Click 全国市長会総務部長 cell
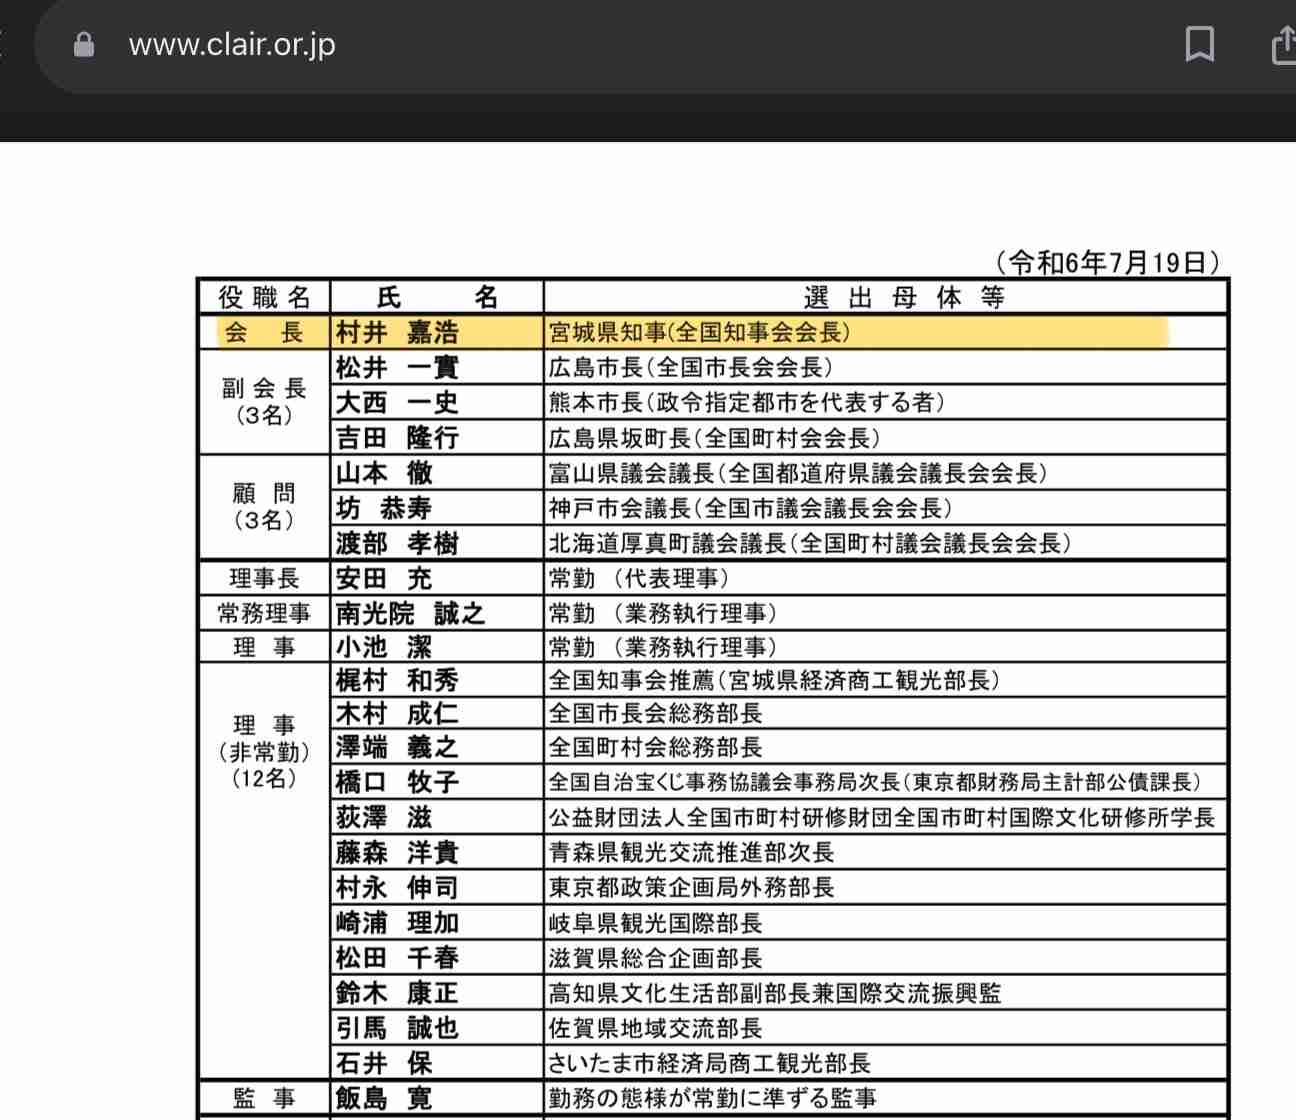Image resolution: width=1296 pixels, height=1120 pixels. [x=886, y=713]
